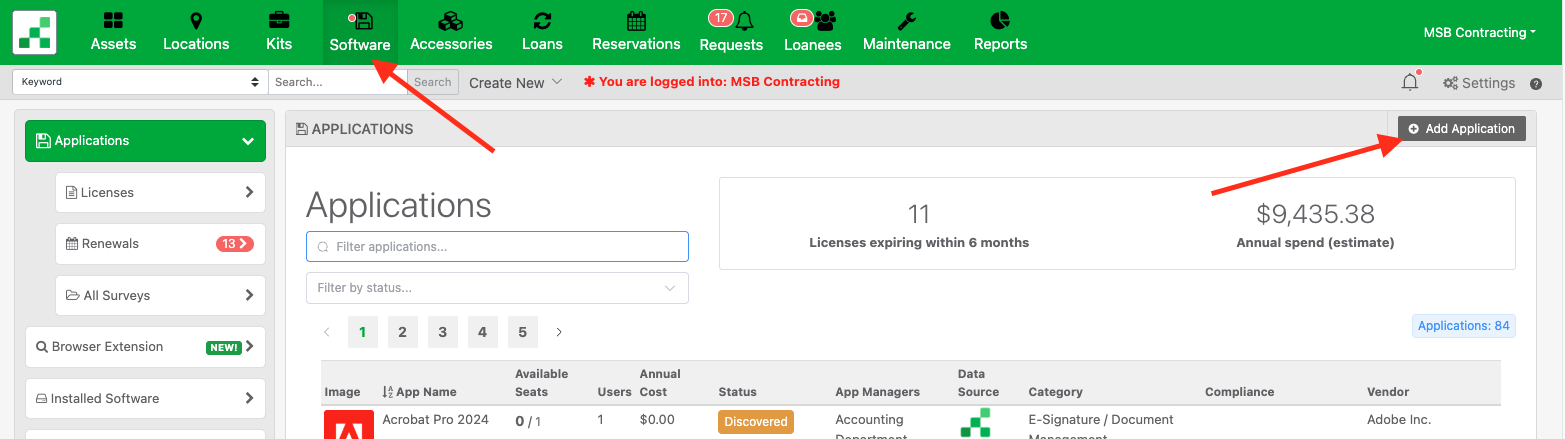The width and height of the screenshot is (1565, 439).
Task: Open the Acrobat Pro 2024 application
Action: point(435,420)
